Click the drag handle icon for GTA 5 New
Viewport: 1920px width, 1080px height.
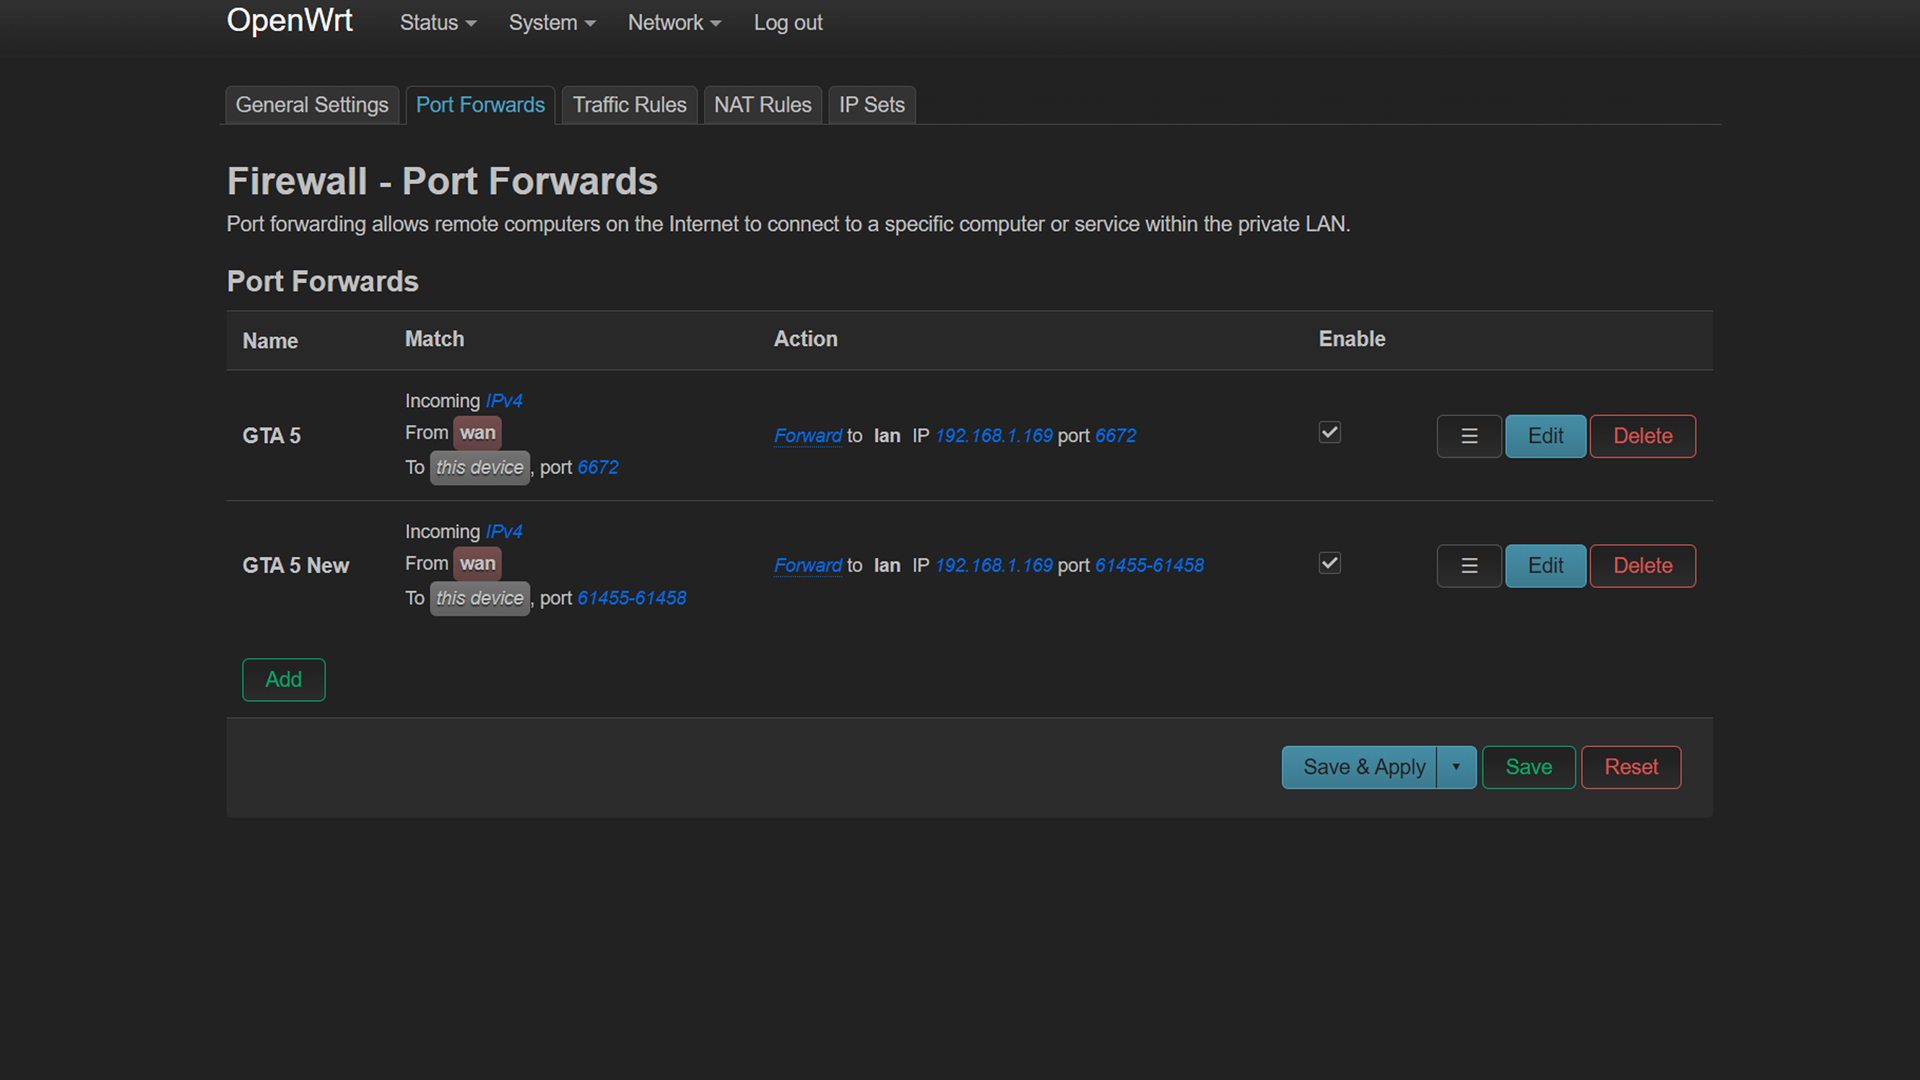[1468, 566]
